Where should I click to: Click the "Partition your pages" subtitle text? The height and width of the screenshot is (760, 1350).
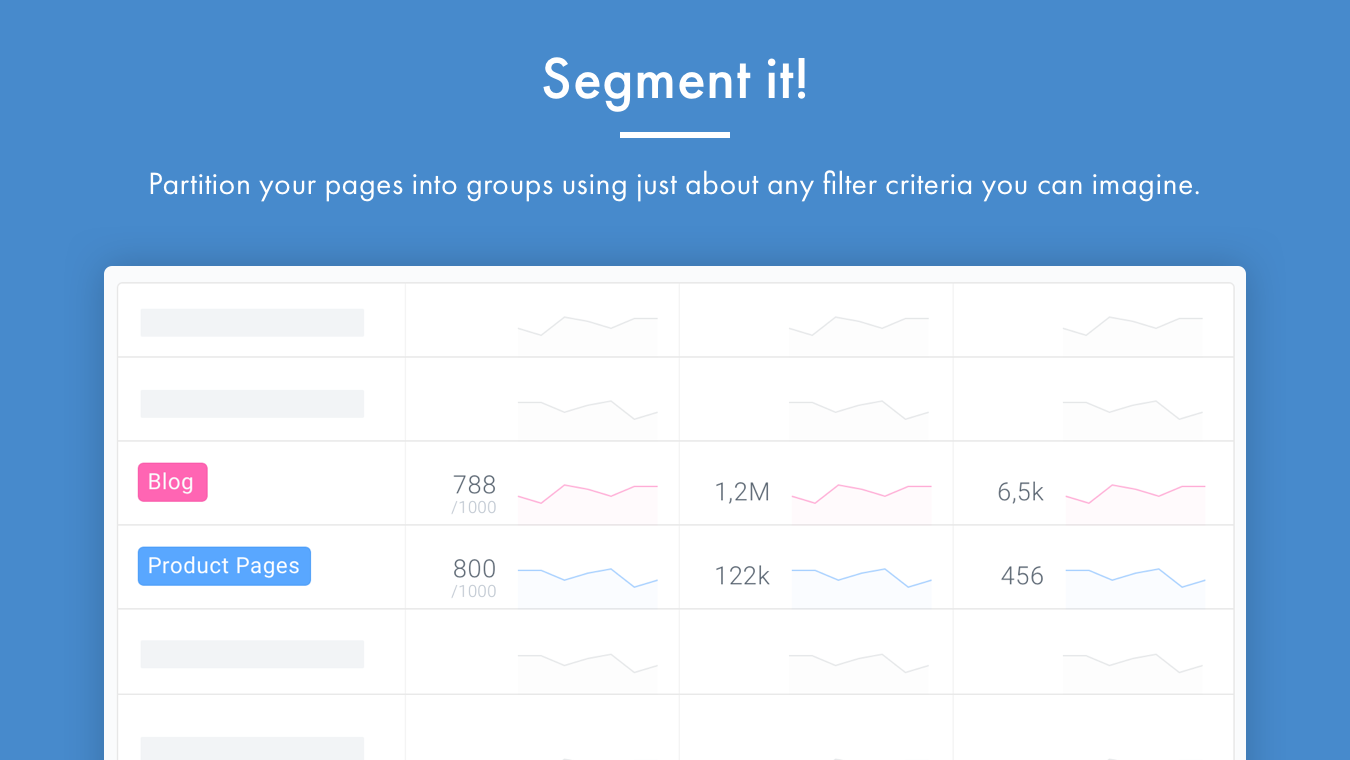click(x=674, y=186)
